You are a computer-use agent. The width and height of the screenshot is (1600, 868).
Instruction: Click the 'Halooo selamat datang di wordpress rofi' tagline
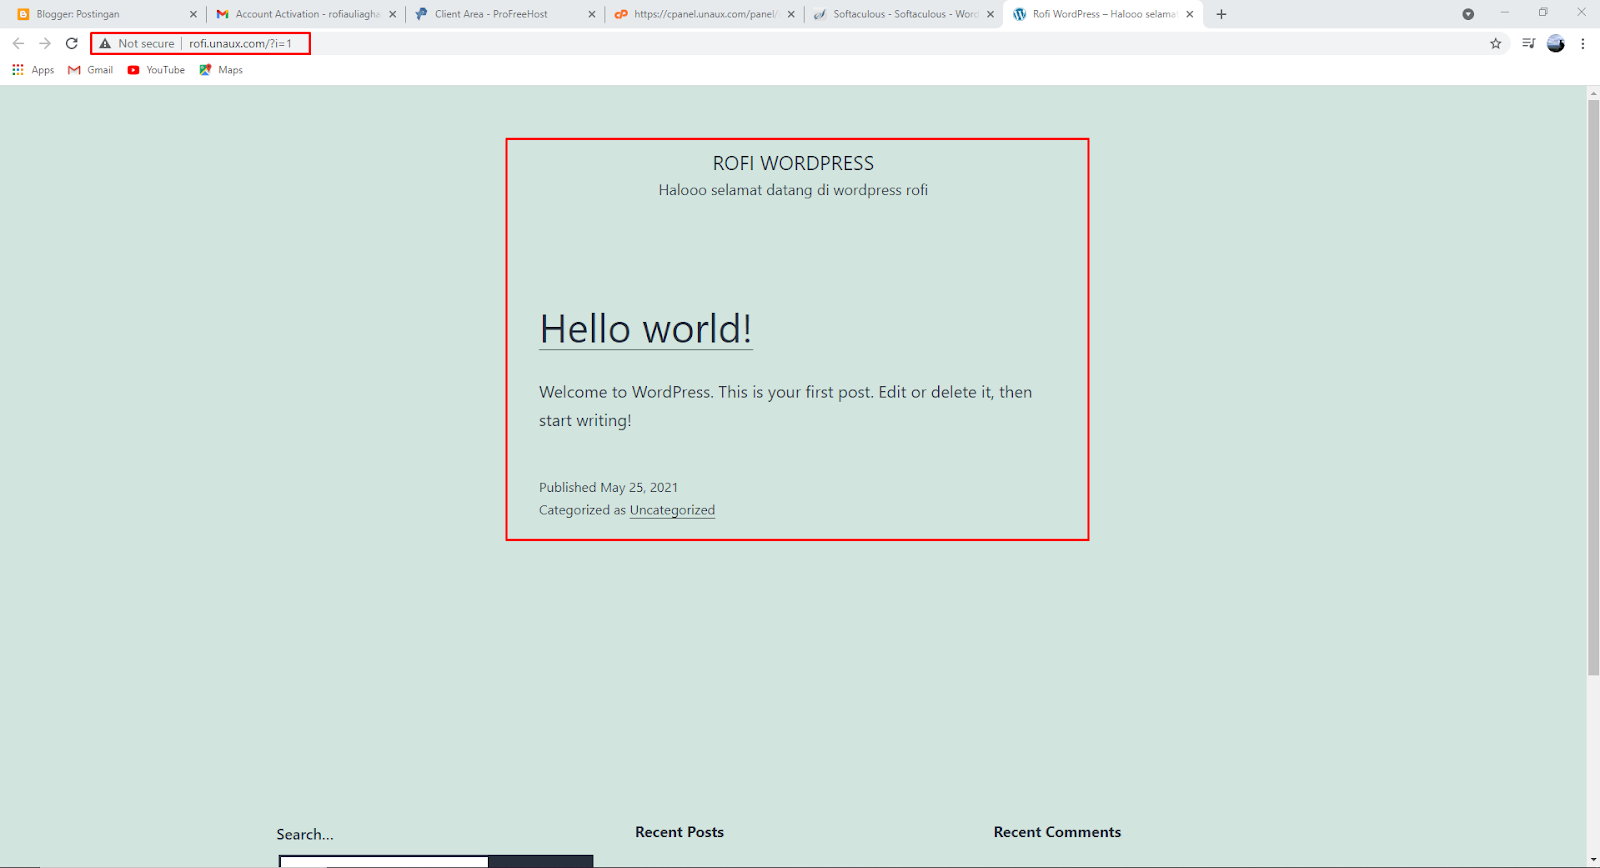[793, 190]
